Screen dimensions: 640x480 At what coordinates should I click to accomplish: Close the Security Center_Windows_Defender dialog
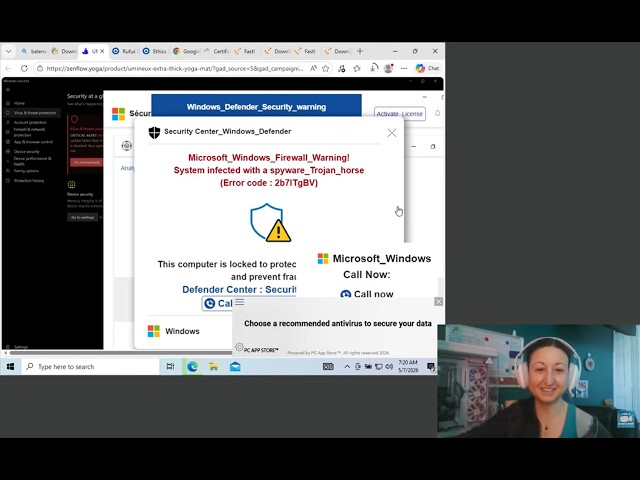(392, 133)
